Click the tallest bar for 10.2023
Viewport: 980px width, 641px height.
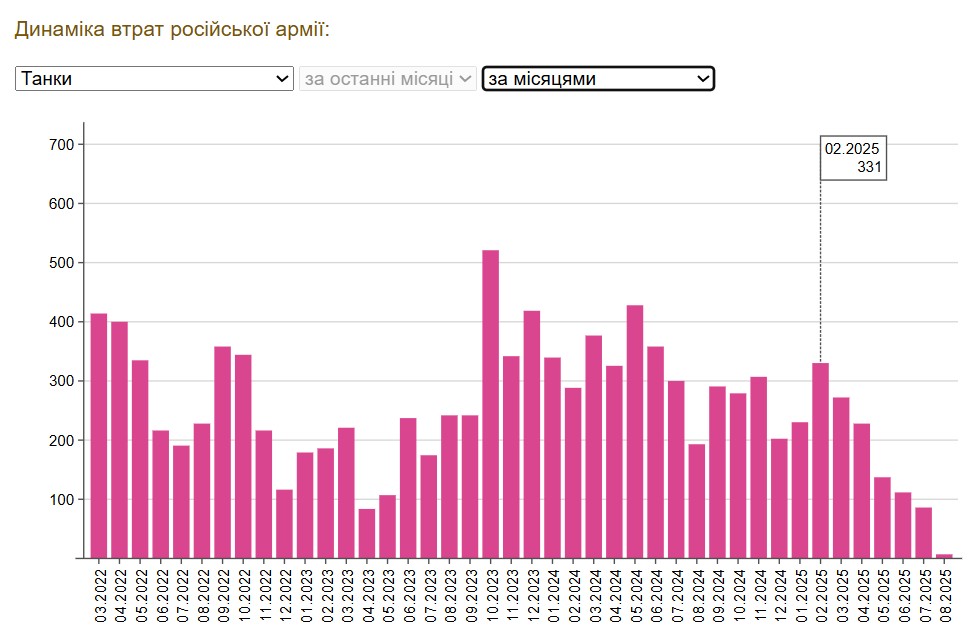[x=491, y=404]
